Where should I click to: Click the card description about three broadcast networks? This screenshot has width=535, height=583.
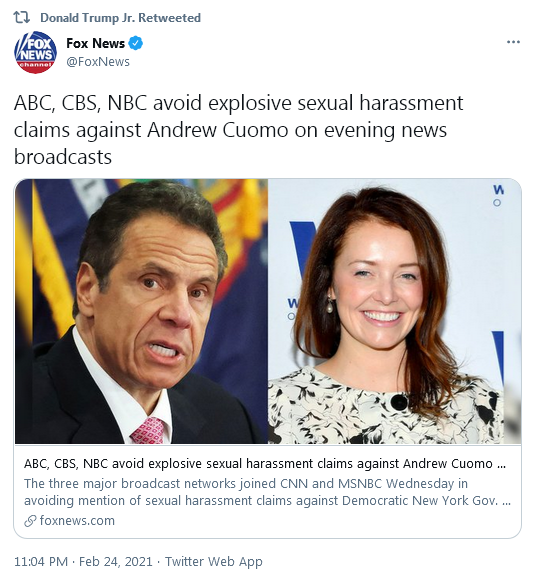coord(267,492)
